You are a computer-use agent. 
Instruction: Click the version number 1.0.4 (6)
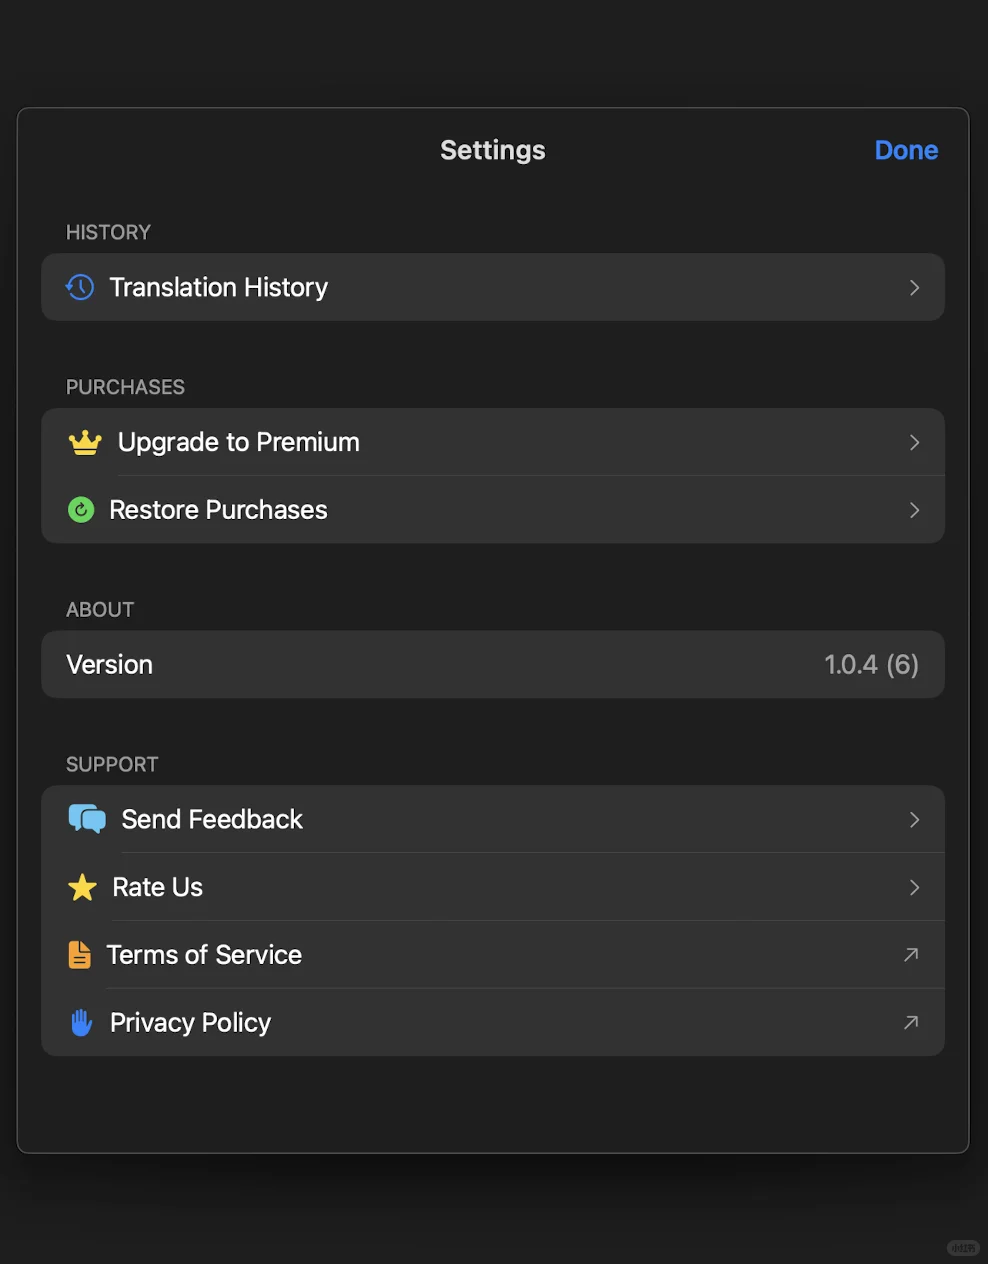coord(871,665)
